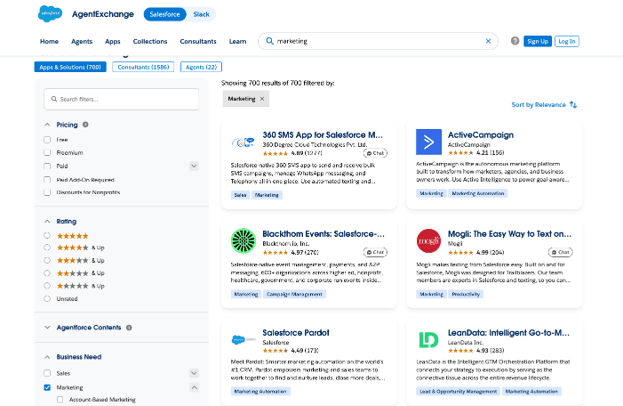This screenshot has height=406, width=623.
Task: Check Account-Based Marketing checkbox
Action: pos(60,400)
